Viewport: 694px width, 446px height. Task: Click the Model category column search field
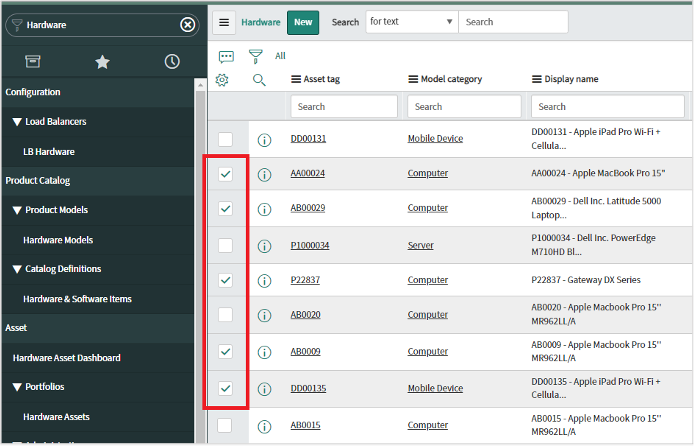point(464,107)
